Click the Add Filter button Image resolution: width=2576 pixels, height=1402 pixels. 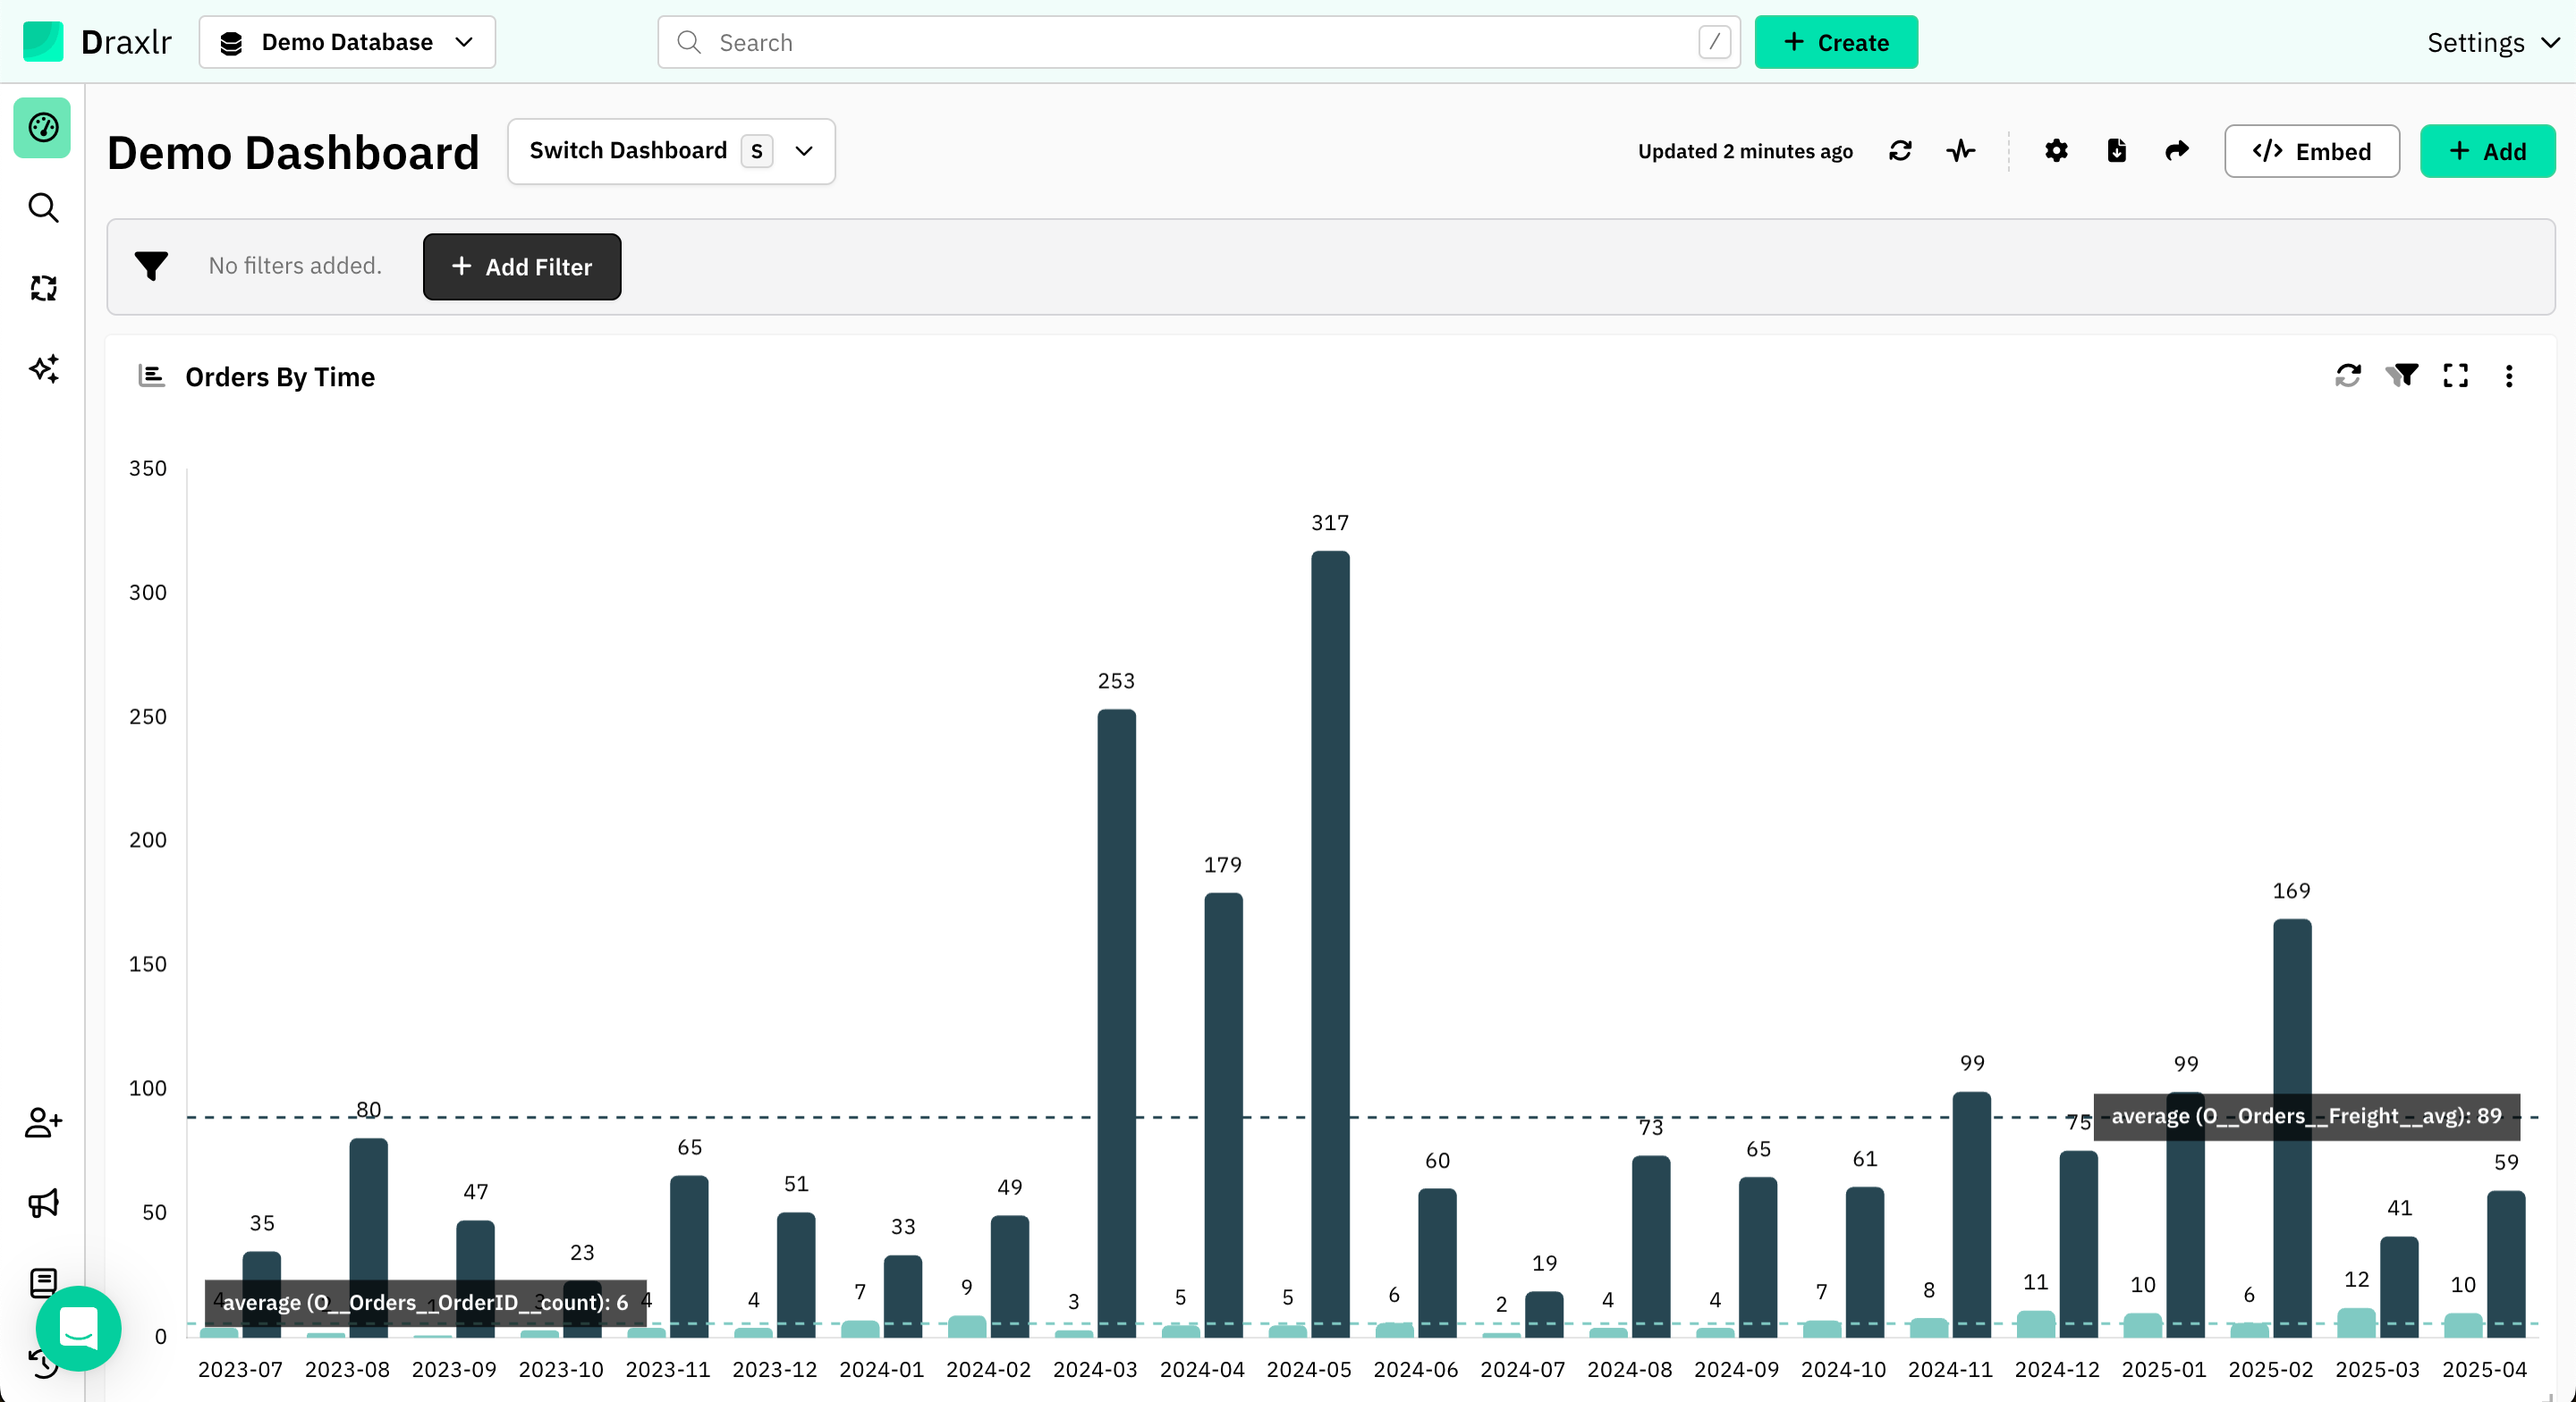pos(522,267)
